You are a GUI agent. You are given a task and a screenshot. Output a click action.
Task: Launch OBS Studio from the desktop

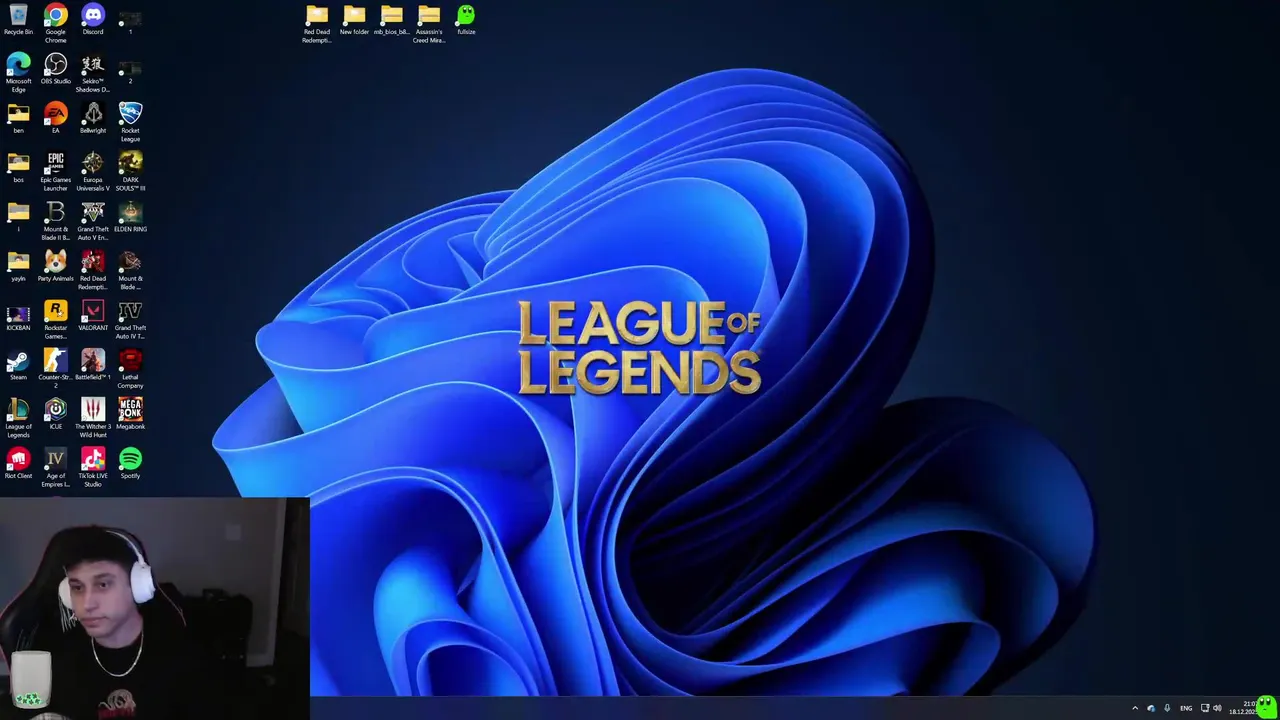click(55, 69)
